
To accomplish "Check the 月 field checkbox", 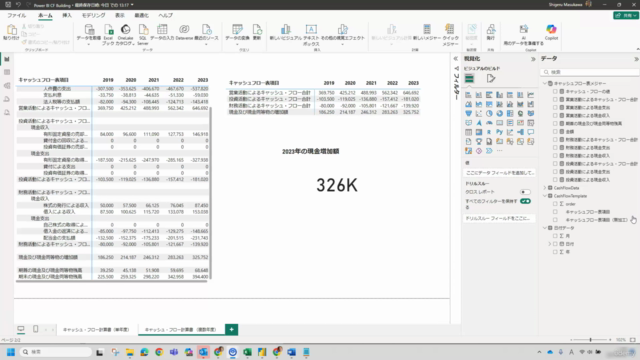I will tap(555, 236).
